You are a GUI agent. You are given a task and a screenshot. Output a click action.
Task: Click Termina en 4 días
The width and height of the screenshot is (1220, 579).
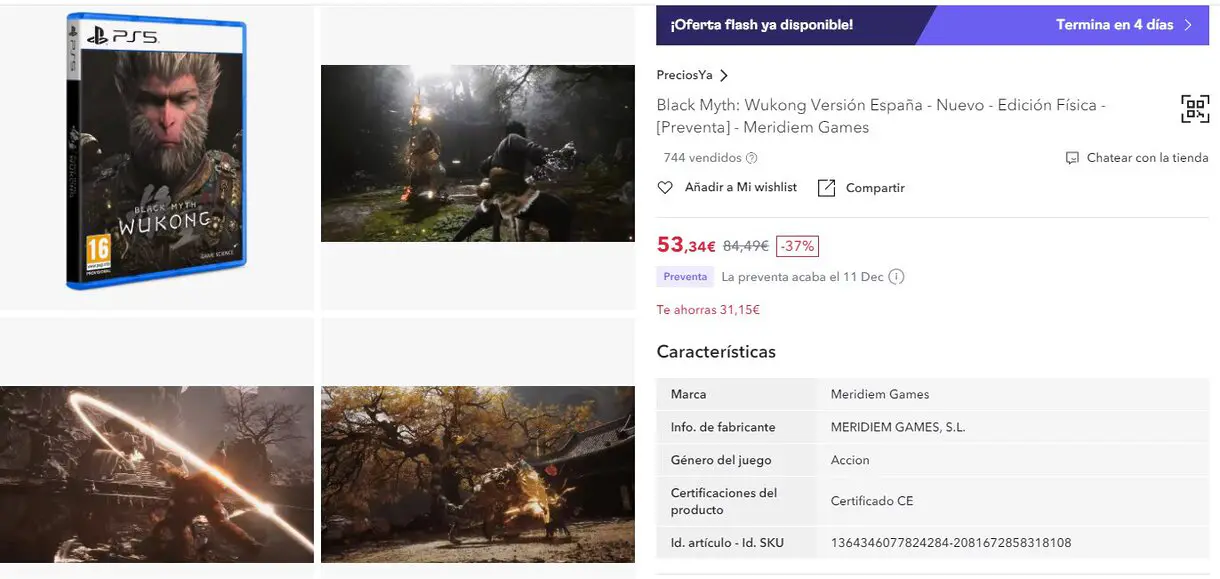(x=1114, y=25)
